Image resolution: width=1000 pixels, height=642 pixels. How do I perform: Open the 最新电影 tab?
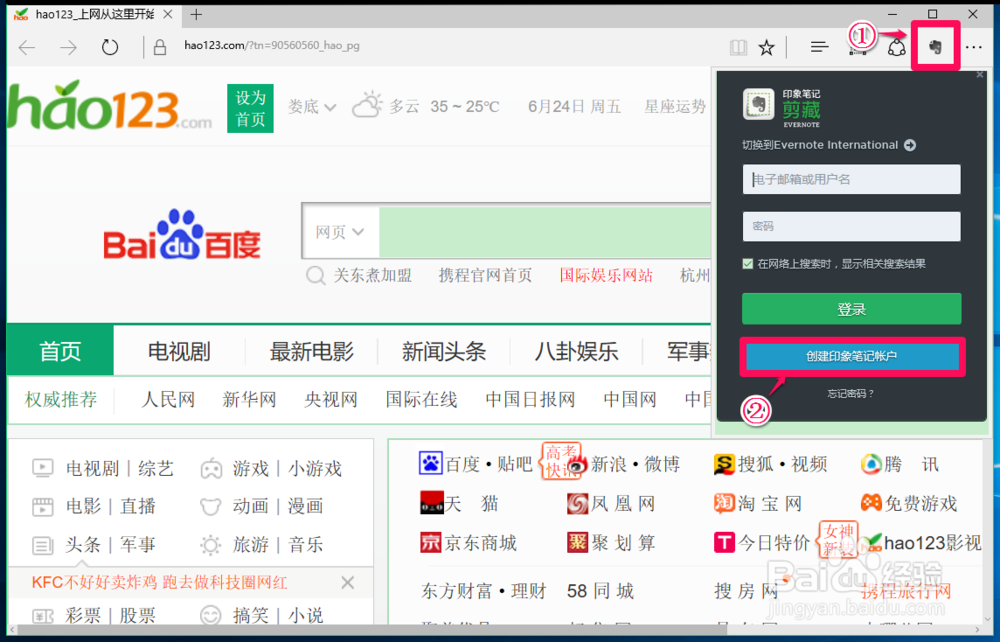click(311, 351)
